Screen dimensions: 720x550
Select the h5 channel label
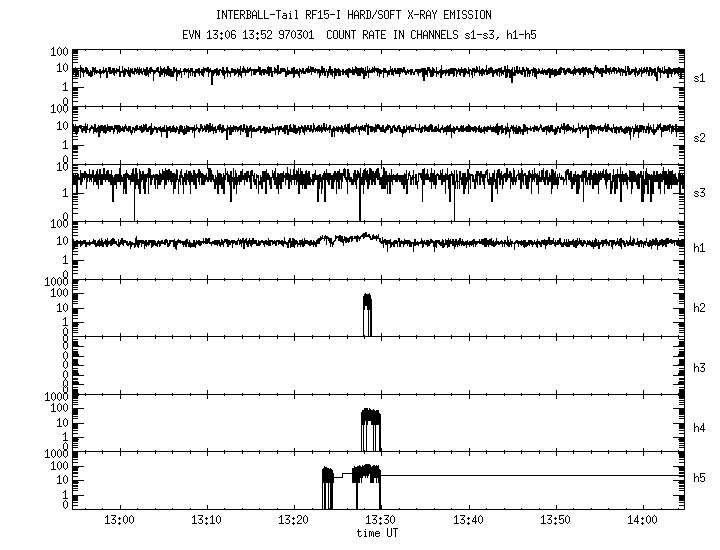[700, 479]
